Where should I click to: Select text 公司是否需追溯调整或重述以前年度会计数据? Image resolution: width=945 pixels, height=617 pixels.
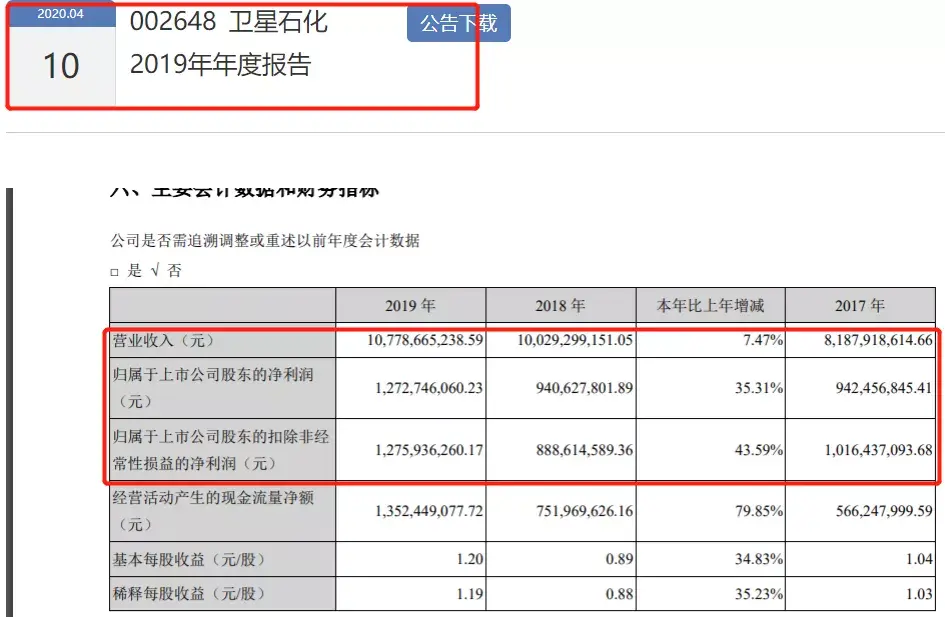point(265,241)
